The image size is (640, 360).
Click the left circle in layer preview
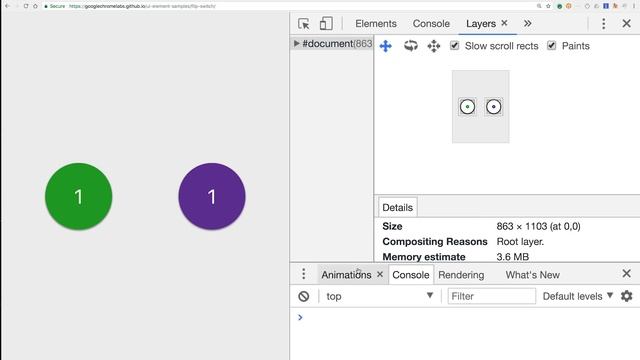[467, 107]
